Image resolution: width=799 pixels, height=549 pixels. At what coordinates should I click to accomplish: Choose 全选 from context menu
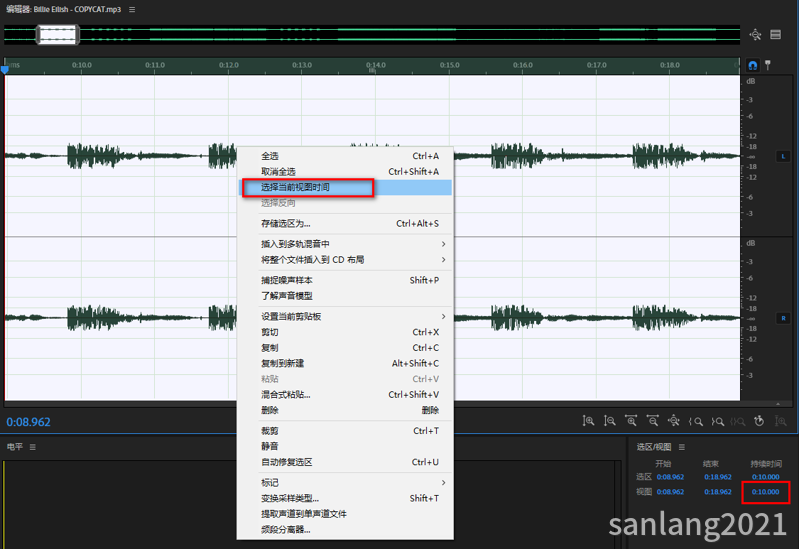[x=345, y=156]
